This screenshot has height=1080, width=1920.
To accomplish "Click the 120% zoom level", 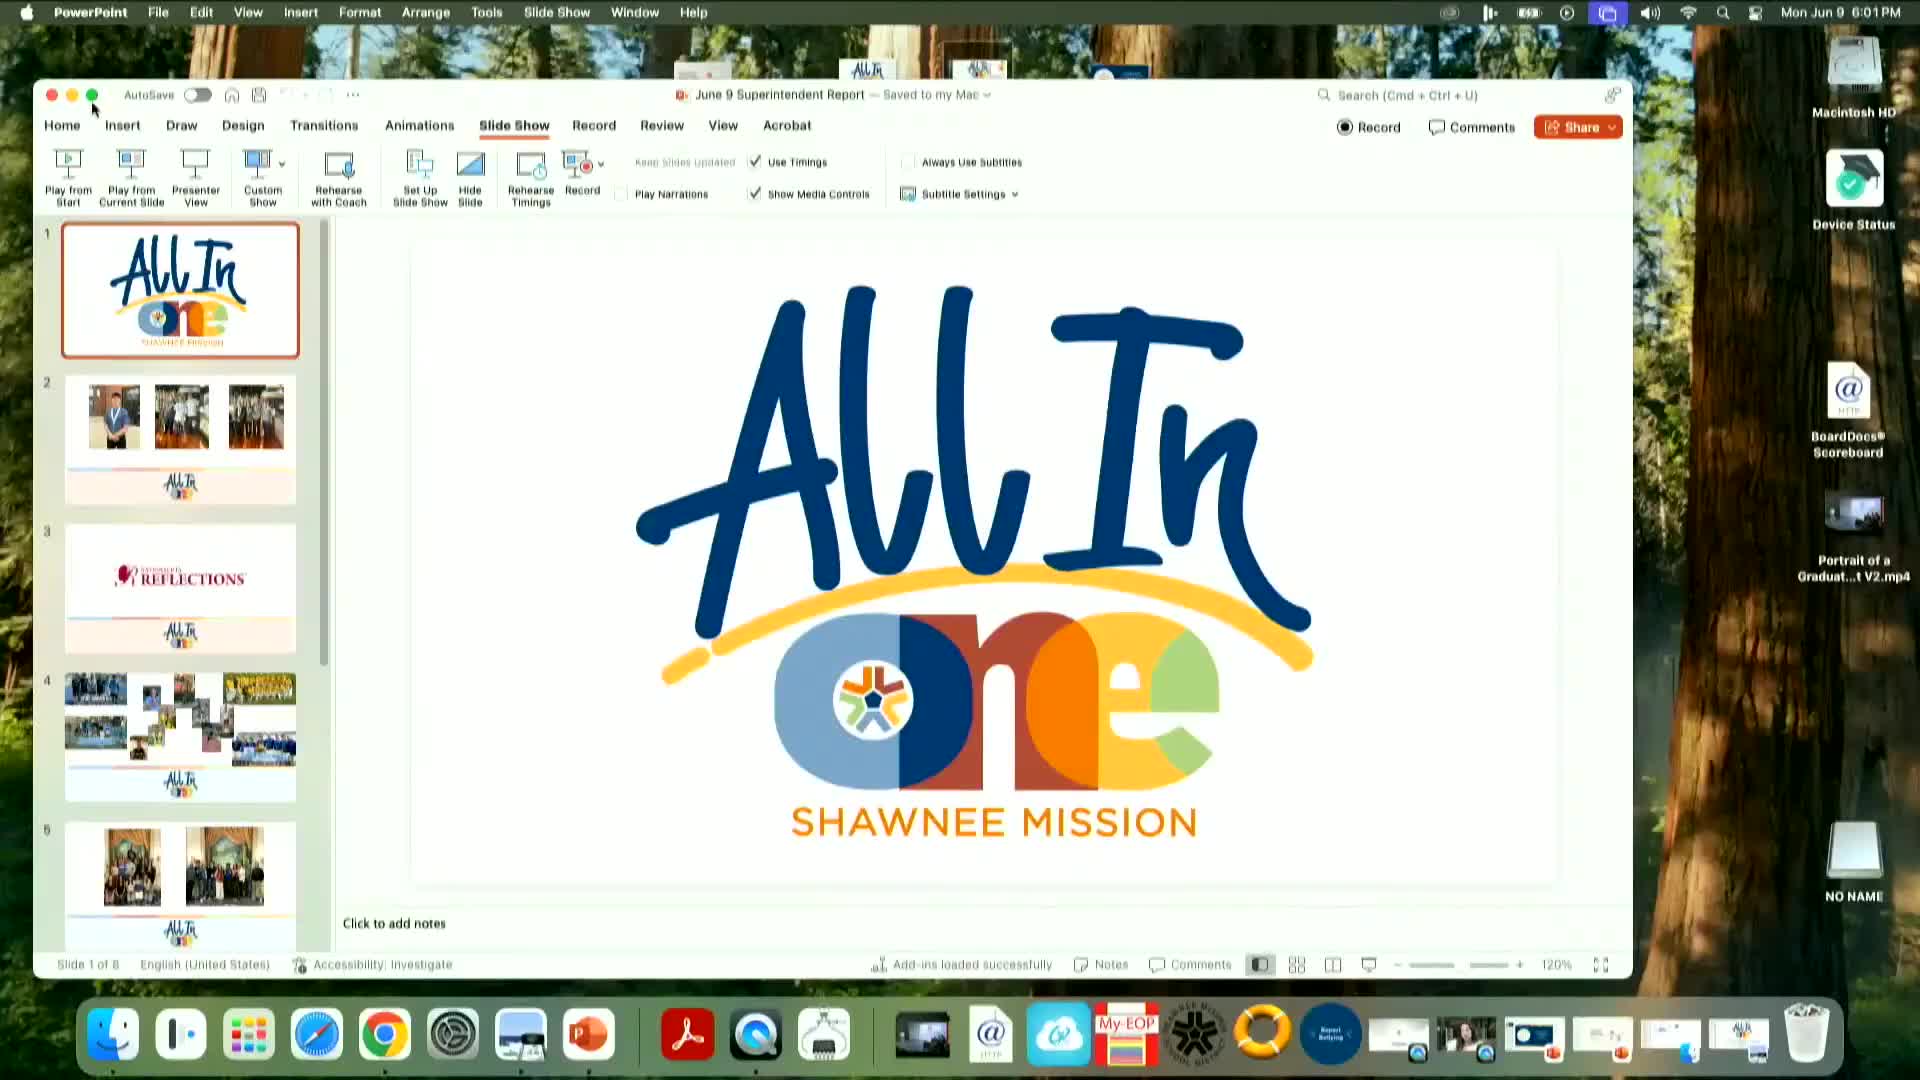I will pos(1556,965).
